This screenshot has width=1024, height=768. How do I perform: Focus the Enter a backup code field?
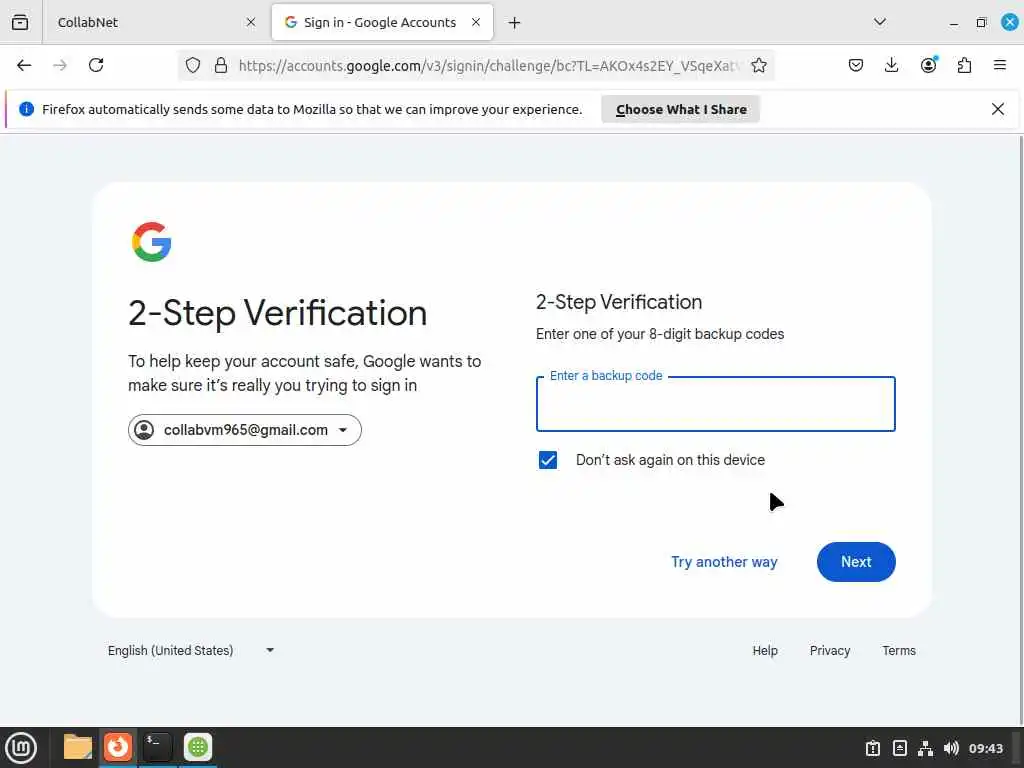716,404
